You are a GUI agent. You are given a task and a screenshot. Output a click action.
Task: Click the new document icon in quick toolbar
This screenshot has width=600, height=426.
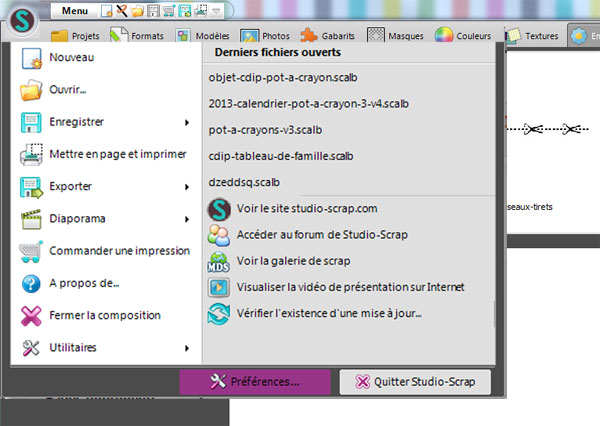coord(106,11)
